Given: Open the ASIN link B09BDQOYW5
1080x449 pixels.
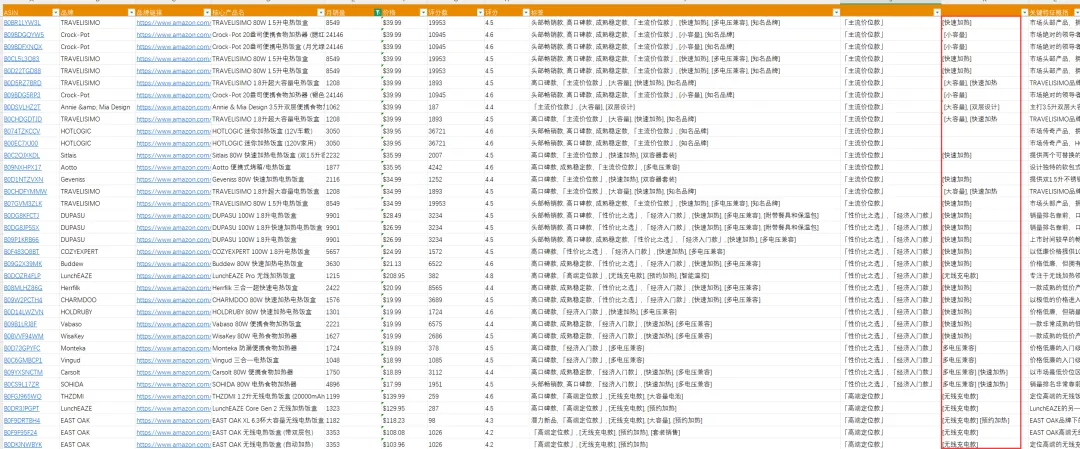Looking at the screenshot, I should click(23, 34).
